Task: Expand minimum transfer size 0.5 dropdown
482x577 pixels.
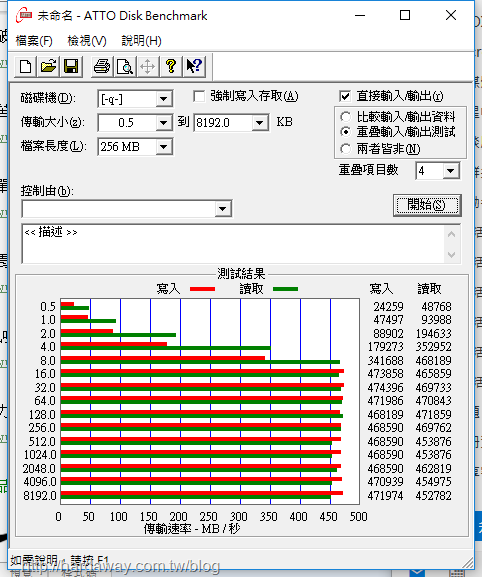Action: (163, 123)
